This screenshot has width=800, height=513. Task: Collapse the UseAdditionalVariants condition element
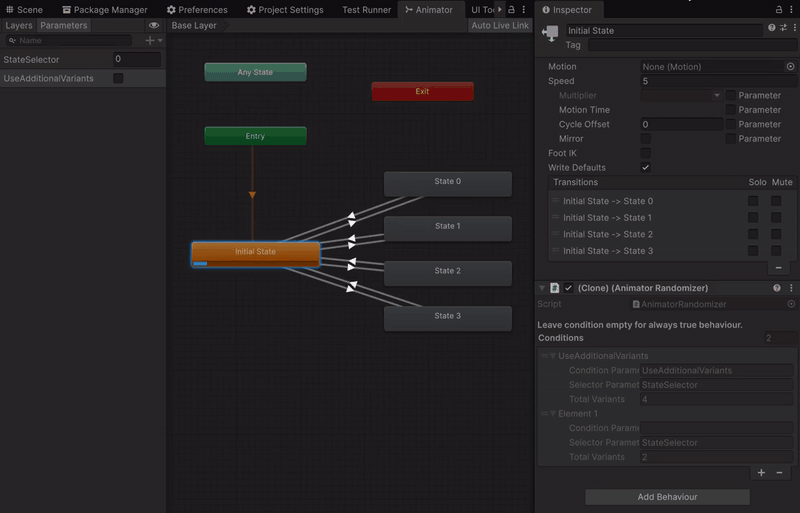click(553, 356)
